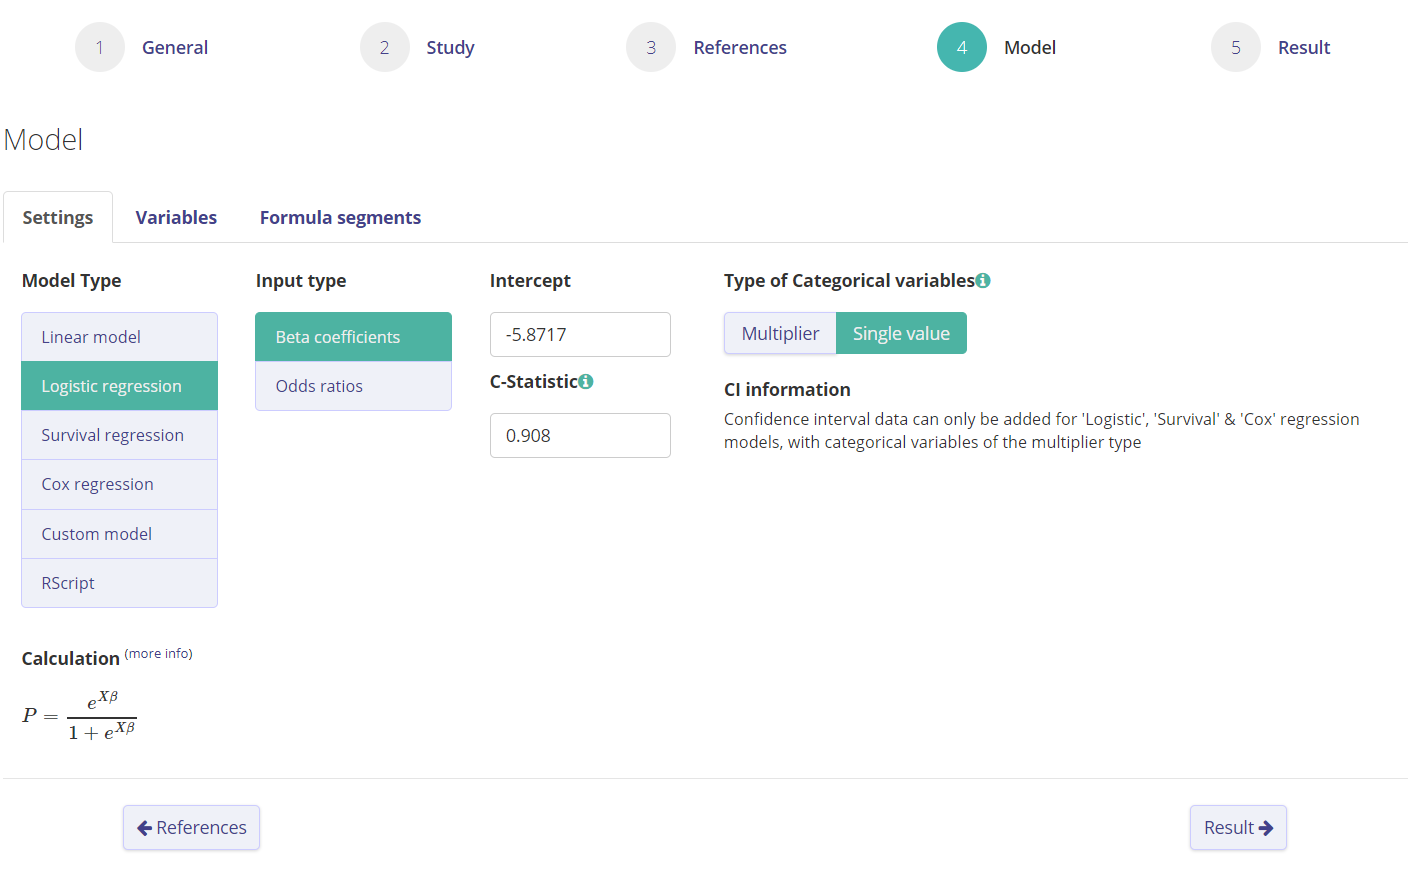Go to step 2 Study circle
The width and height of the screenshot is (1416, 880).
[385, 47]
